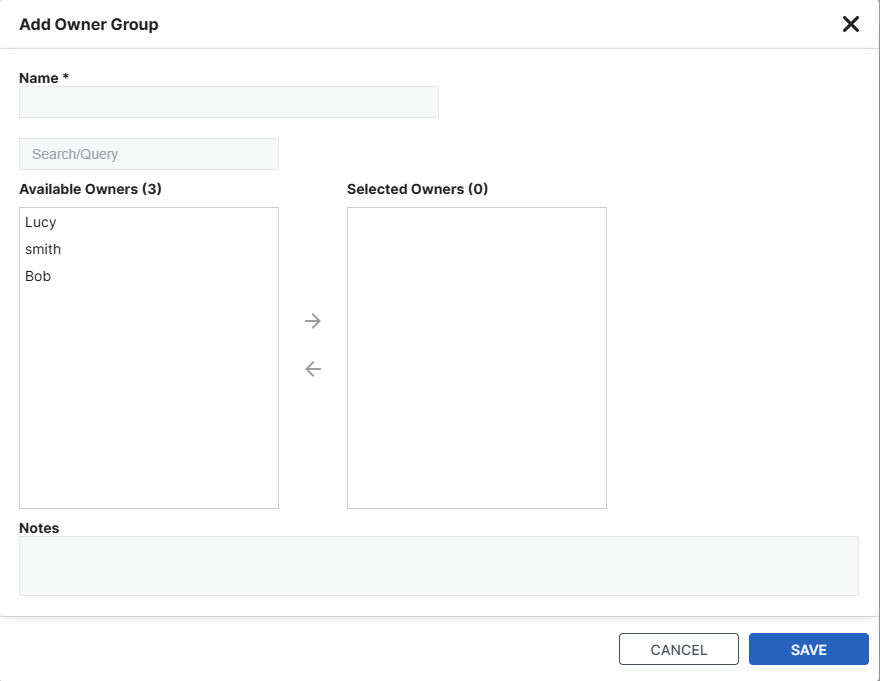
Task: Click the gap between the two arrows
Action: [x=313, y=345]
